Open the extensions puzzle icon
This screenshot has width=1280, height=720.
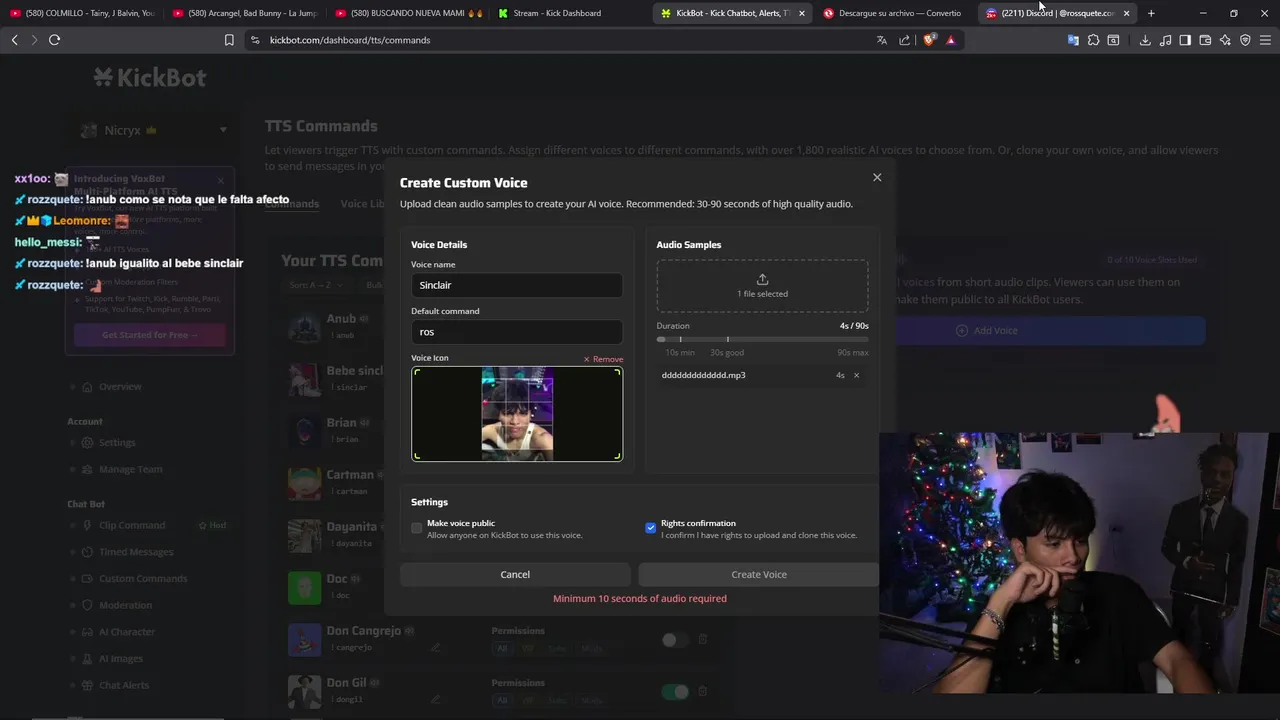1093,40
